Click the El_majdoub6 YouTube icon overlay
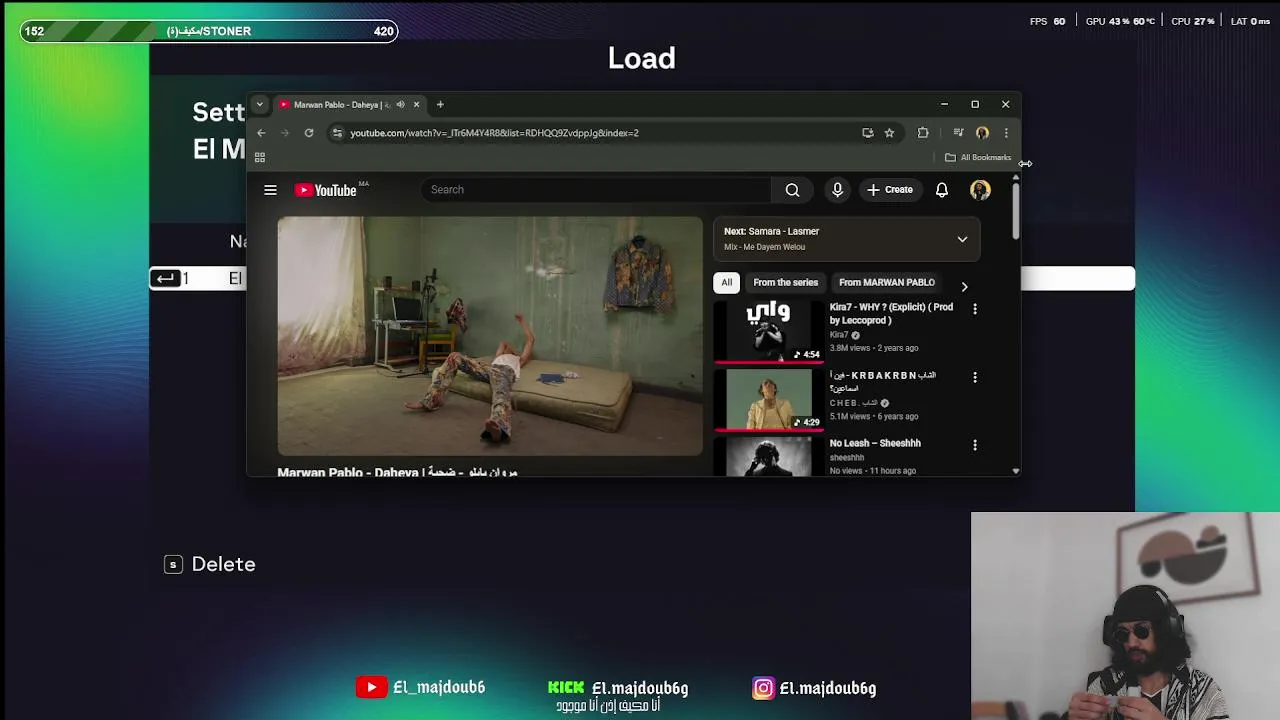 pyautogui.click(x=371, y=687)
